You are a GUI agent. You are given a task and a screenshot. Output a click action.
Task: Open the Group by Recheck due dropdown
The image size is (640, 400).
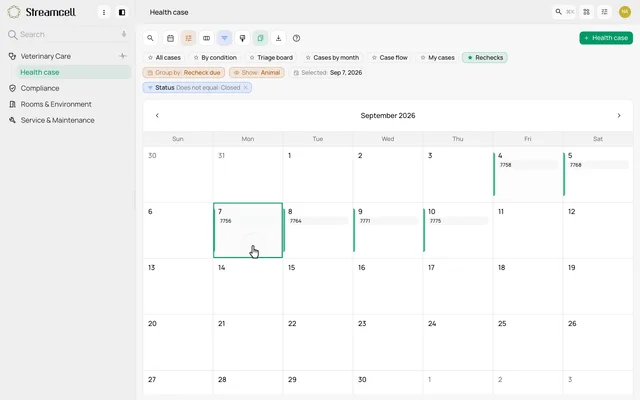(184, 73)
